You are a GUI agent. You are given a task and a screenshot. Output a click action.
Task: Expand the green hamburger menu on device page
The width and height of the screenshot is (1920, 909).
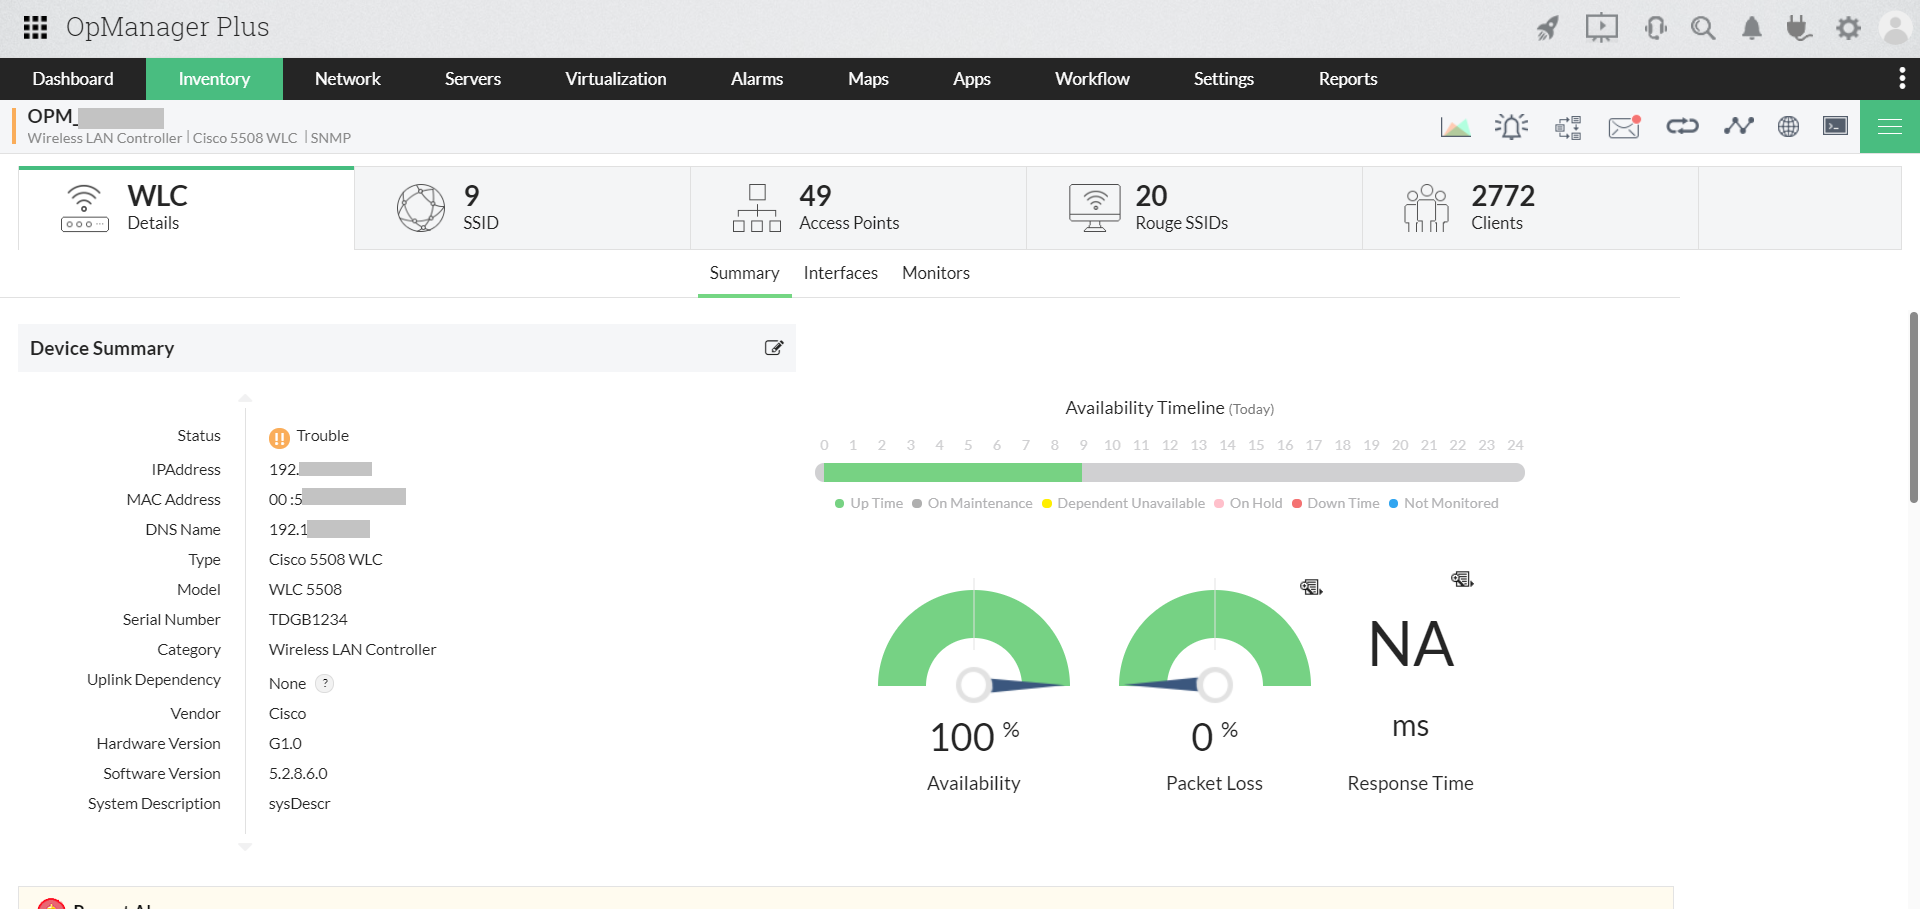coord(1889,126)
